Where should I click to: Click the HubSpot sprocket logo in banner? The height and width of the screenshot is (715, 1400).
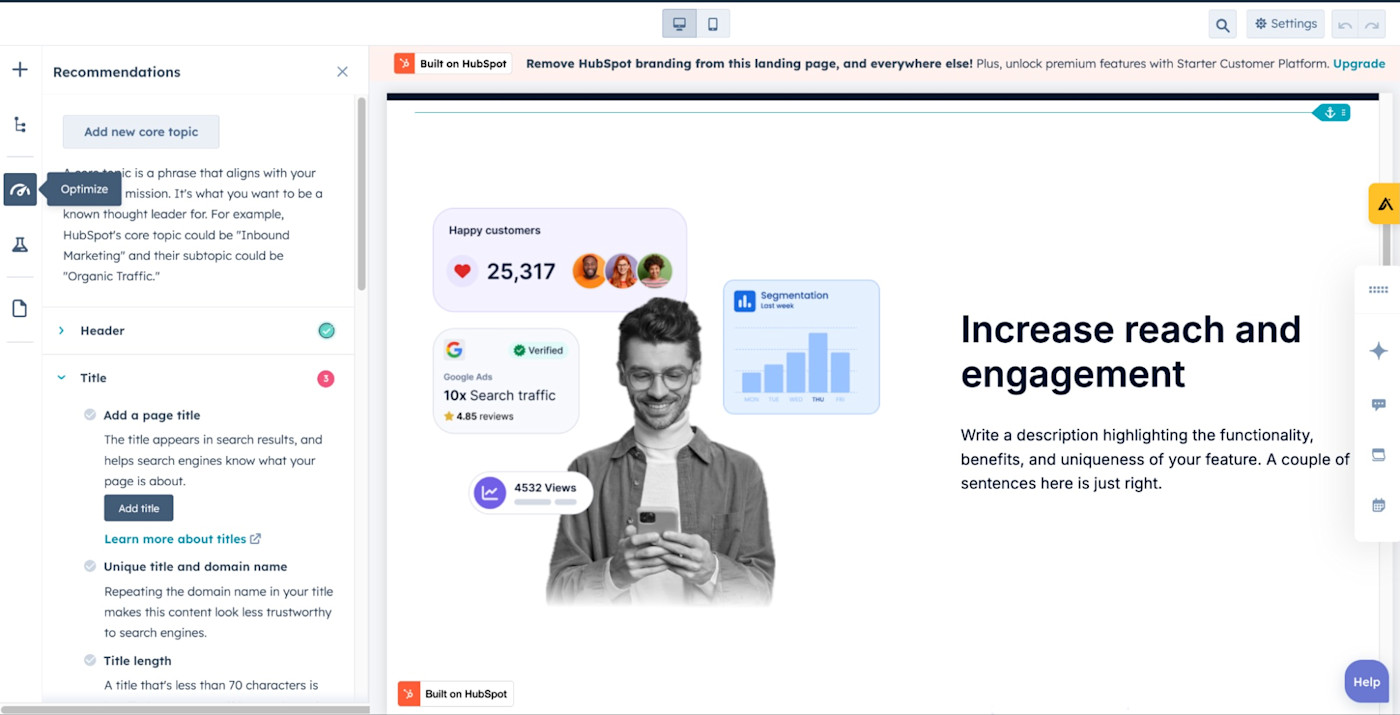point(404,64)
